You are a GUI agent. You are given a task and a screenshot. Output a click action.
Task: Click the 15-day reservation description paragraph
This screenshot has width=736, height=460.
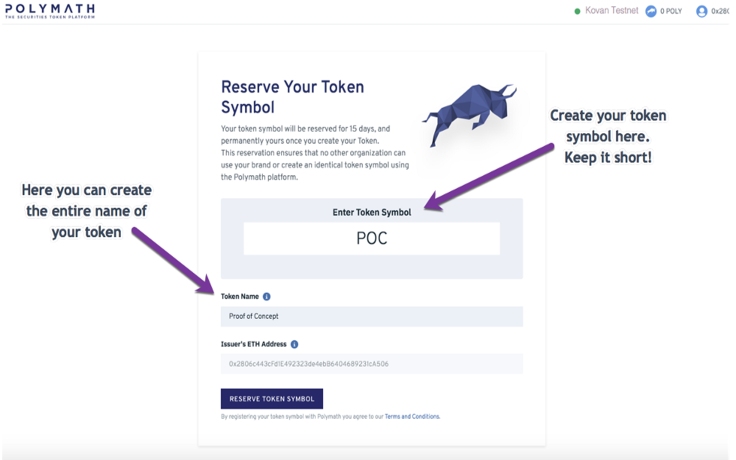[x=315, y=153]
